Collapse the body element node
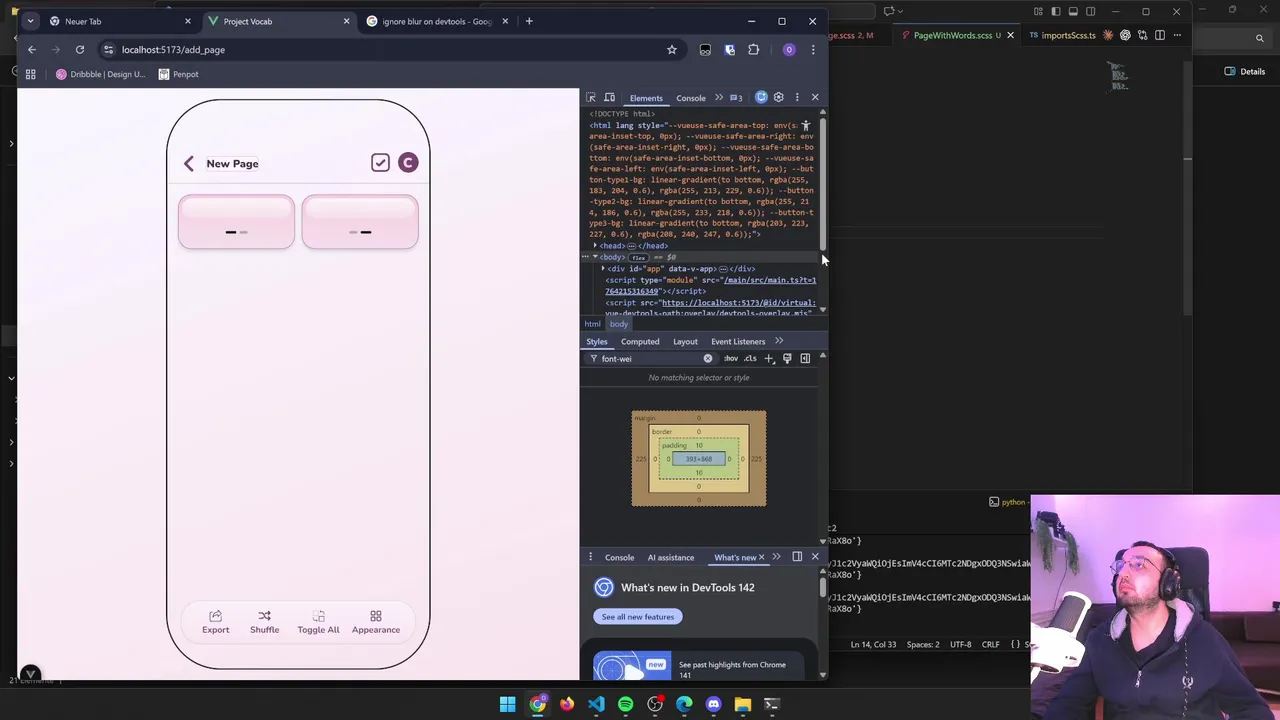 (595, 257)
